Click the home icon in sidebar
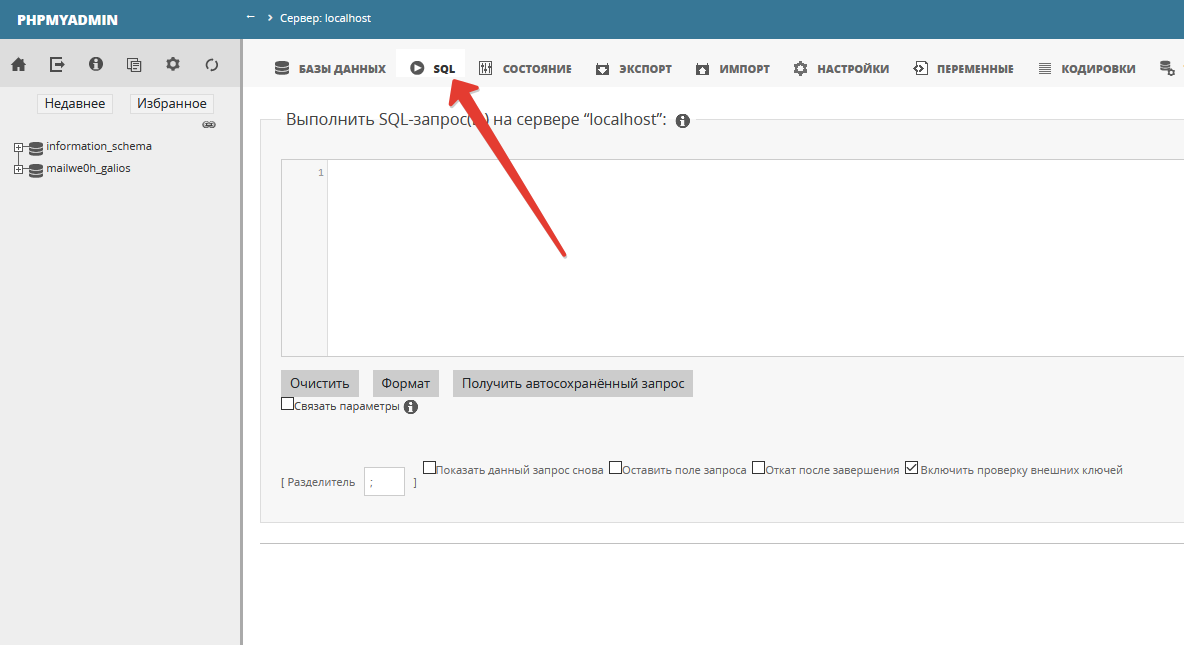 [18, 65]
